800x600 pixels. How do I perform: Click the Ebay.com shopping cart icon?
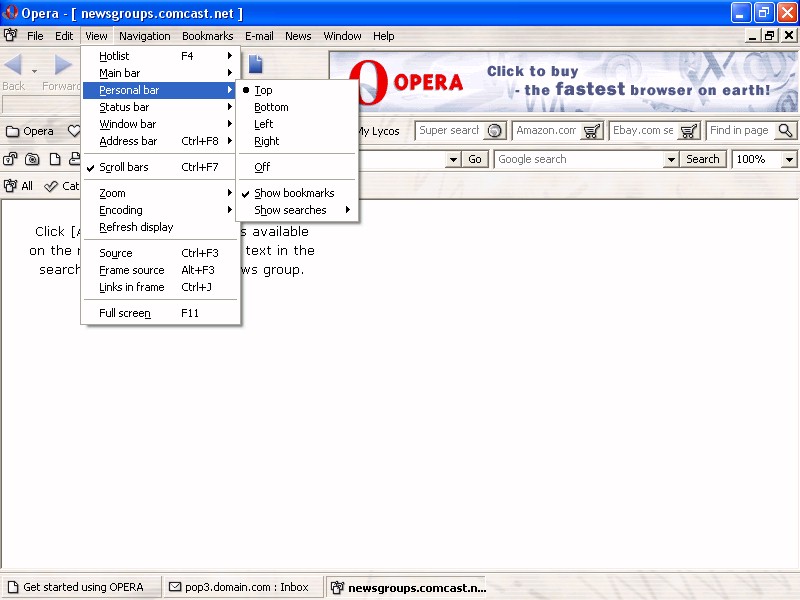pos(689,131)
